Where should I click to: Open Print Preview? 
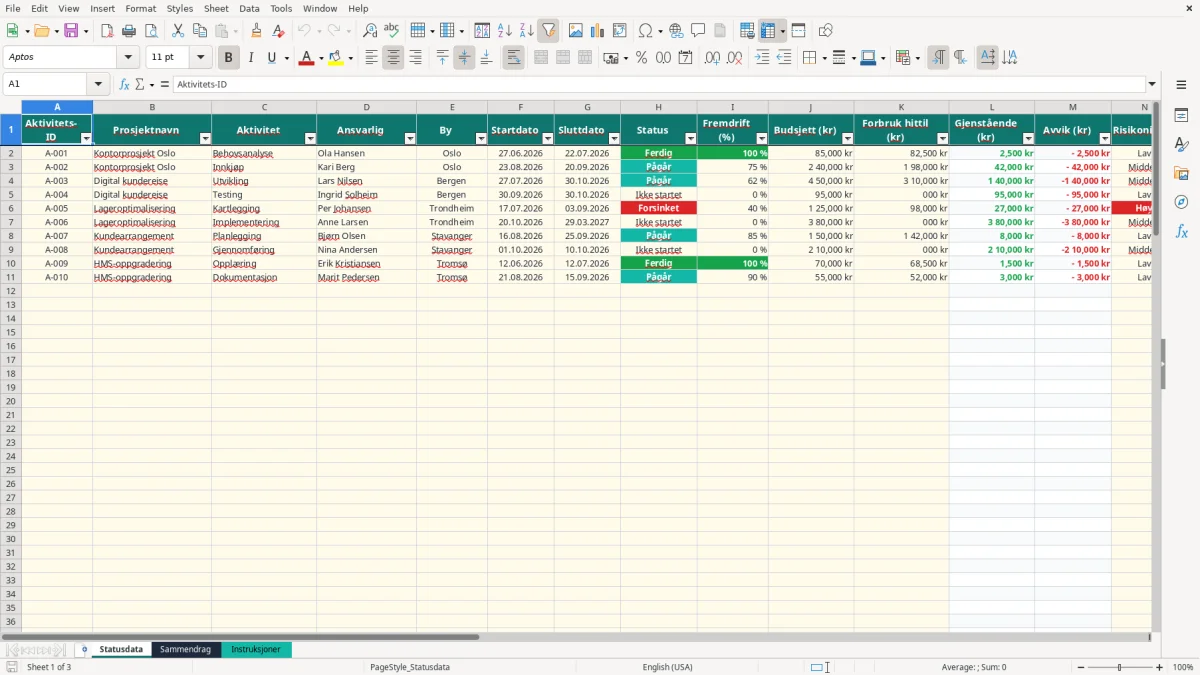click(x=151, y=31)
